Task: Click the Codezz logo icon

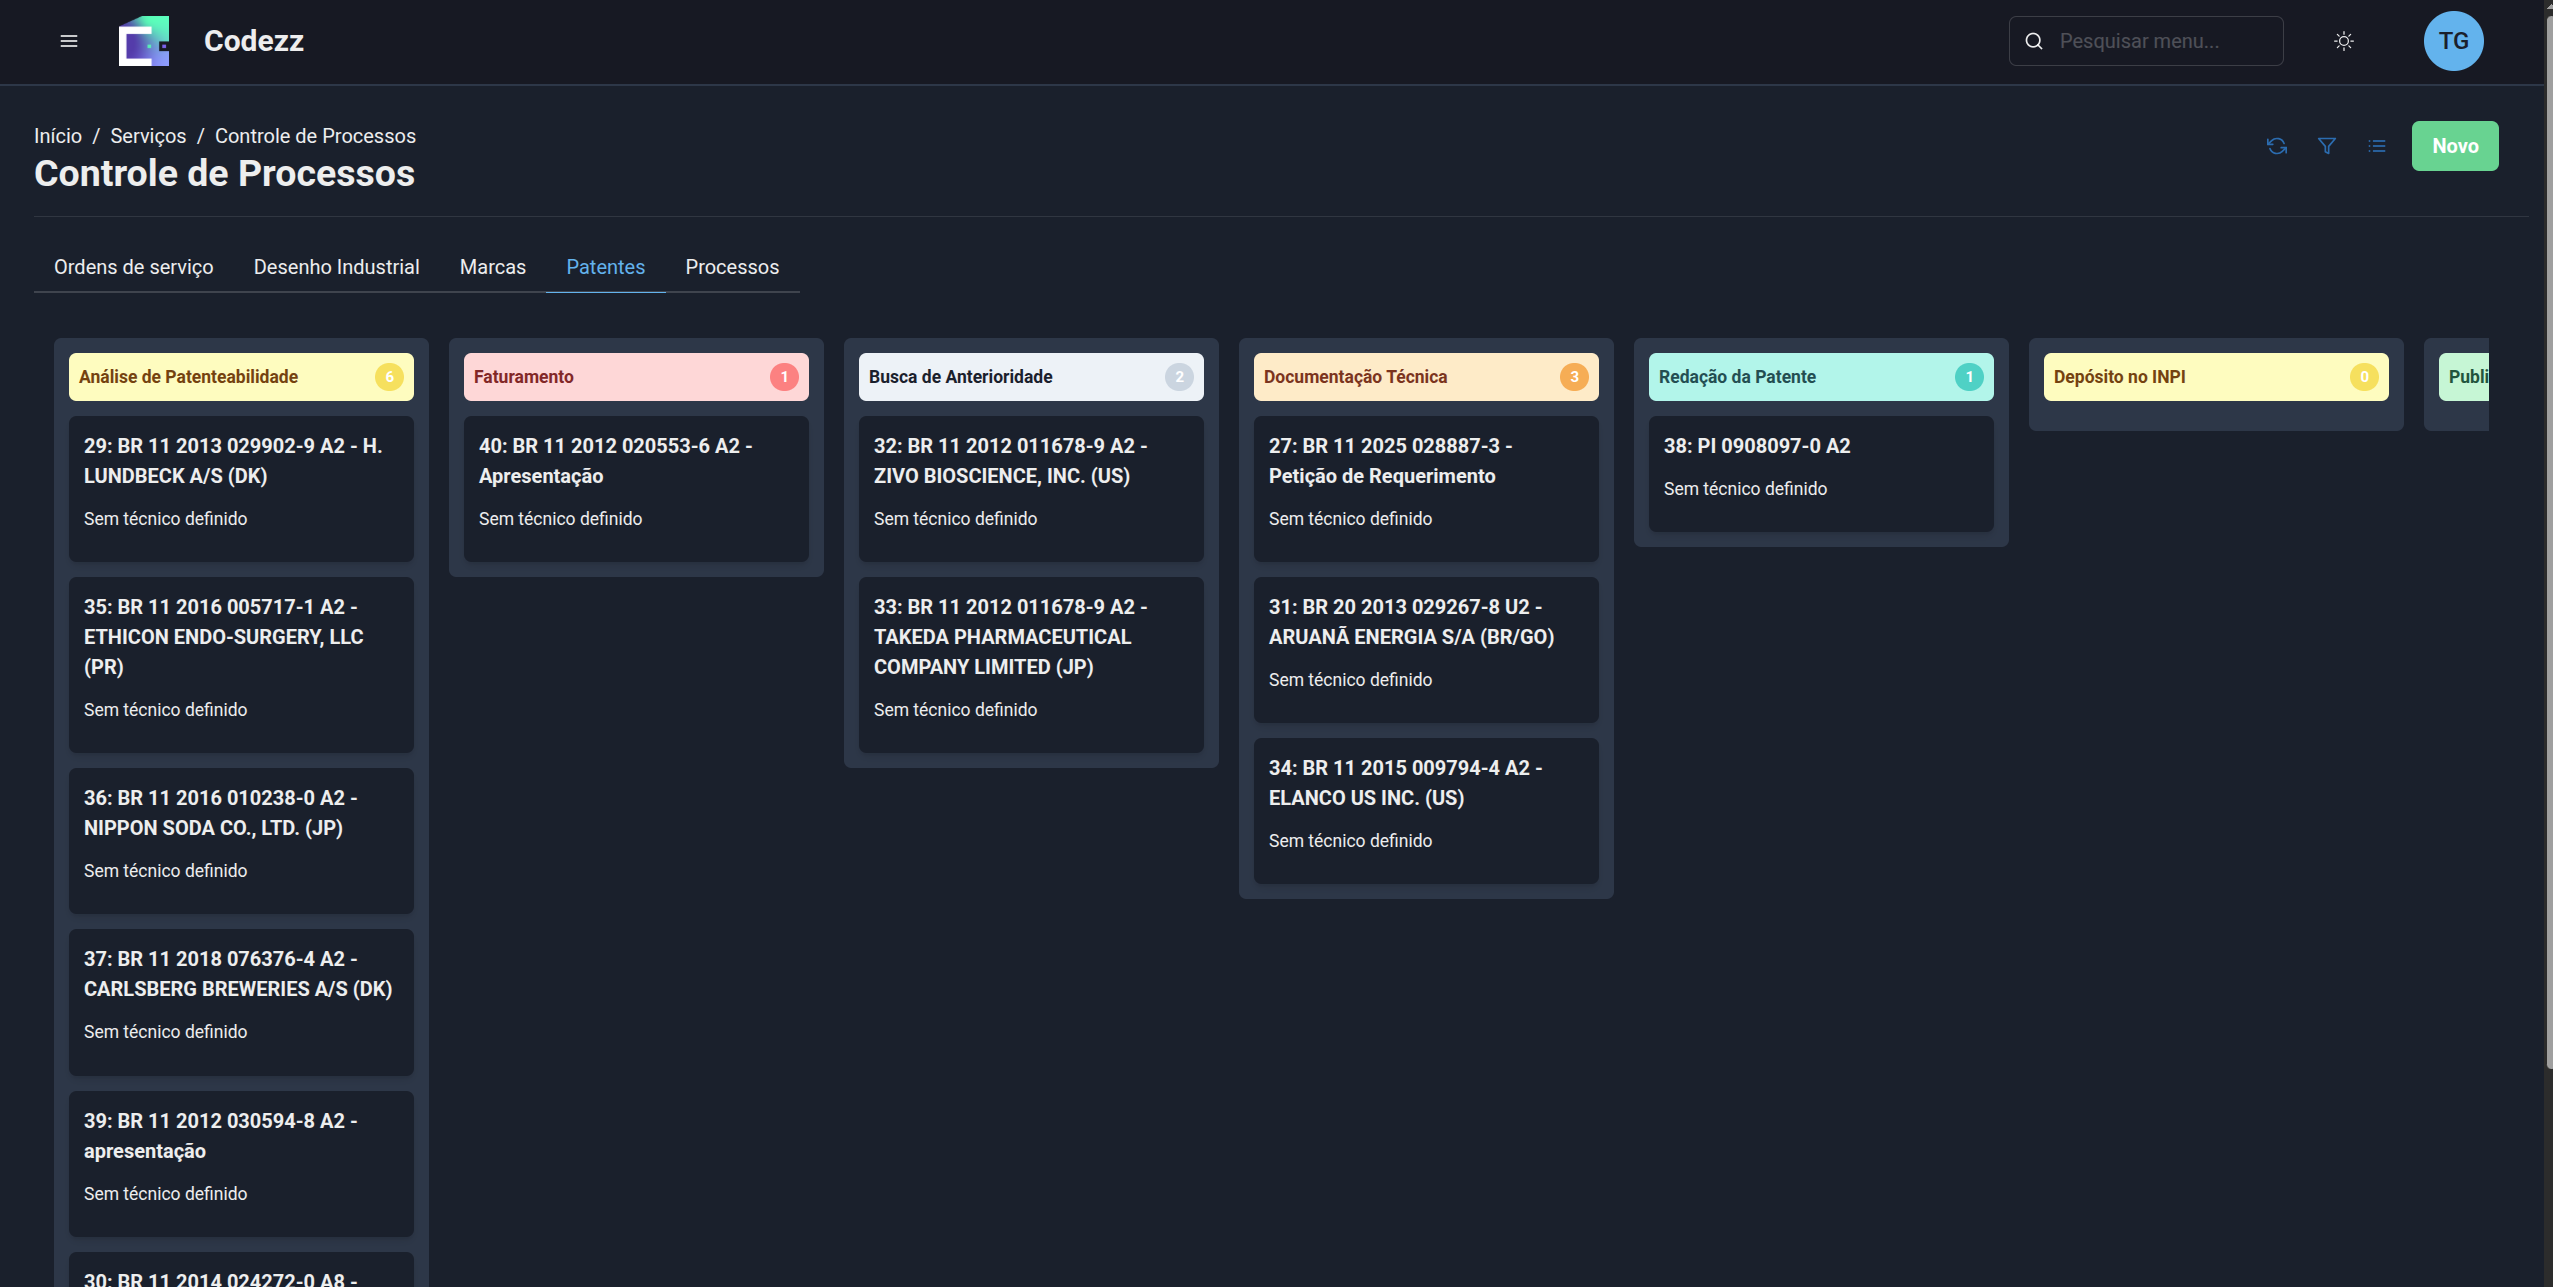Action: 144,41
